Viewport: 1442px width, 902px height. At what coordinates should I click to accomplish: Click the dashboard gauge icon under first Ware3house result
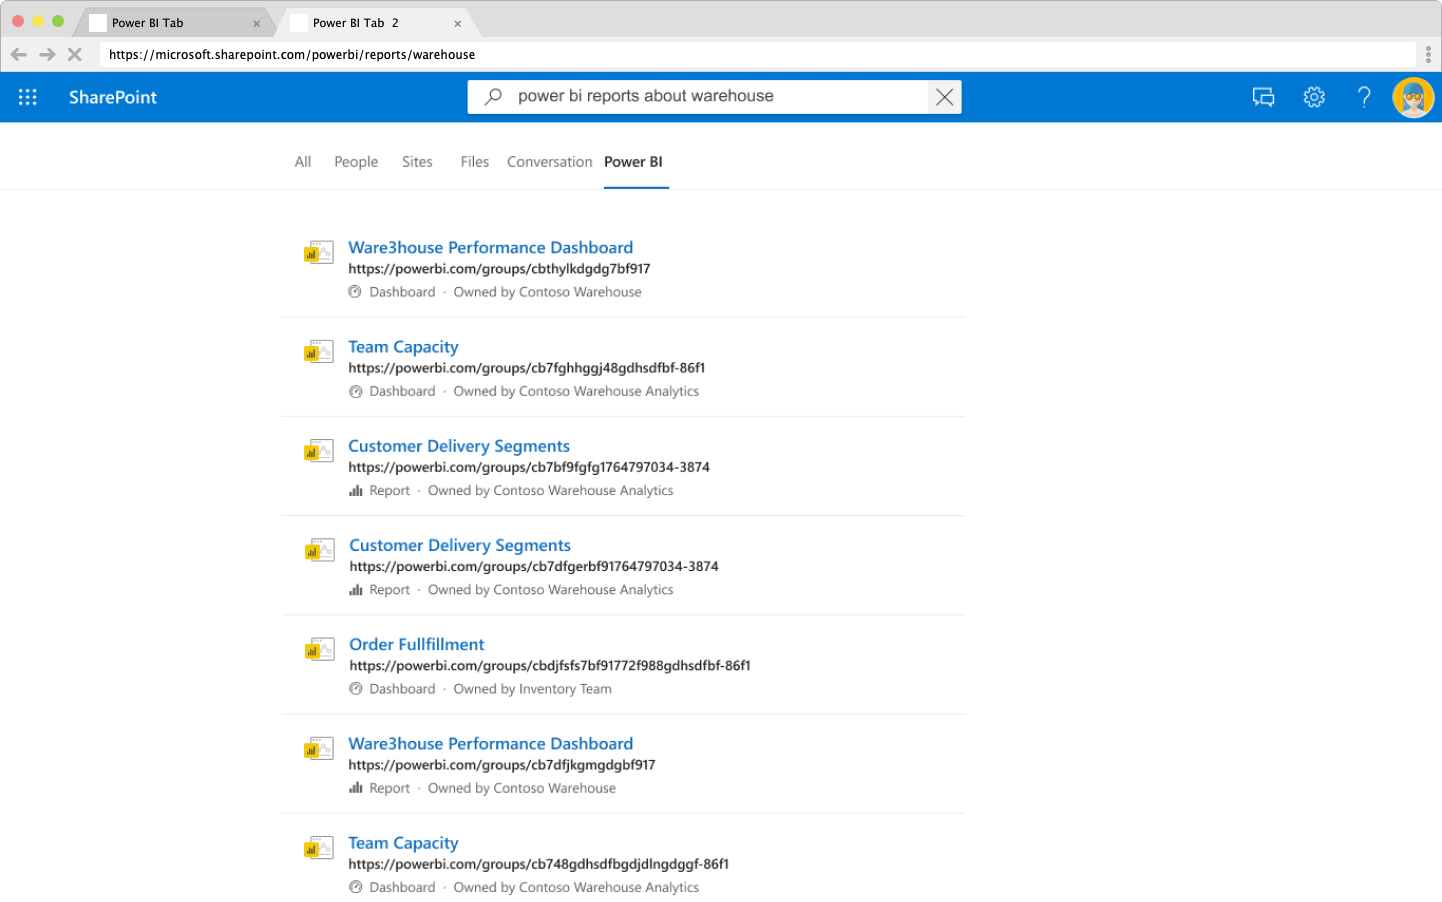[x=355, y=292]
